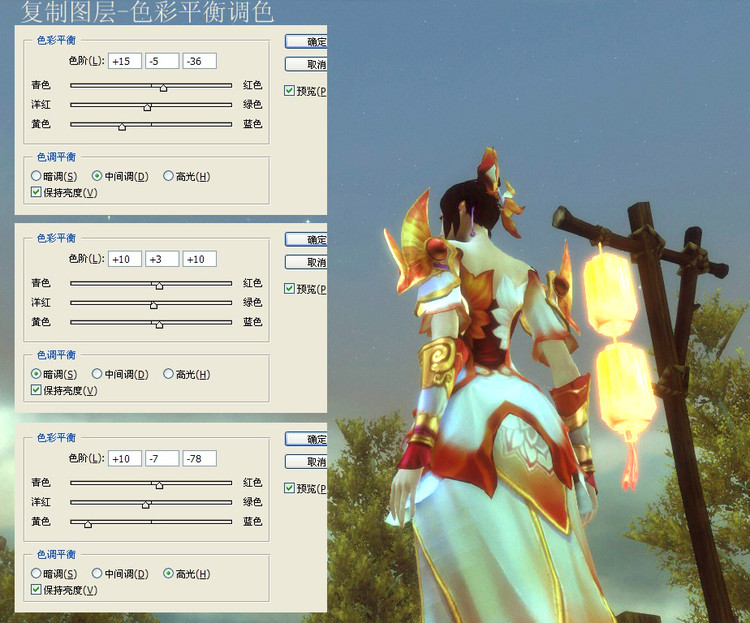
Task: Click the +10 field in the bottom dialog
Action: tap(125, 458)
